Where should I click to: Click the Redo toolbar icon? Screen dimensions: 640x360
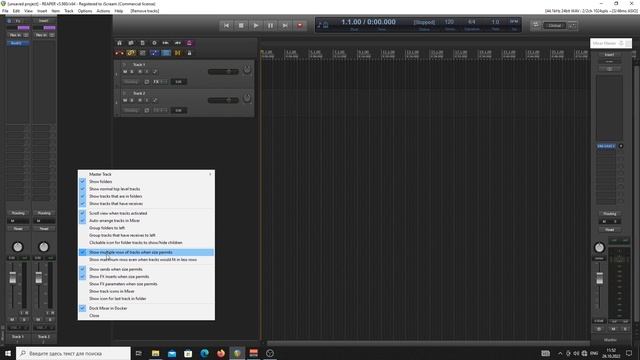click(x=178, y=43)
